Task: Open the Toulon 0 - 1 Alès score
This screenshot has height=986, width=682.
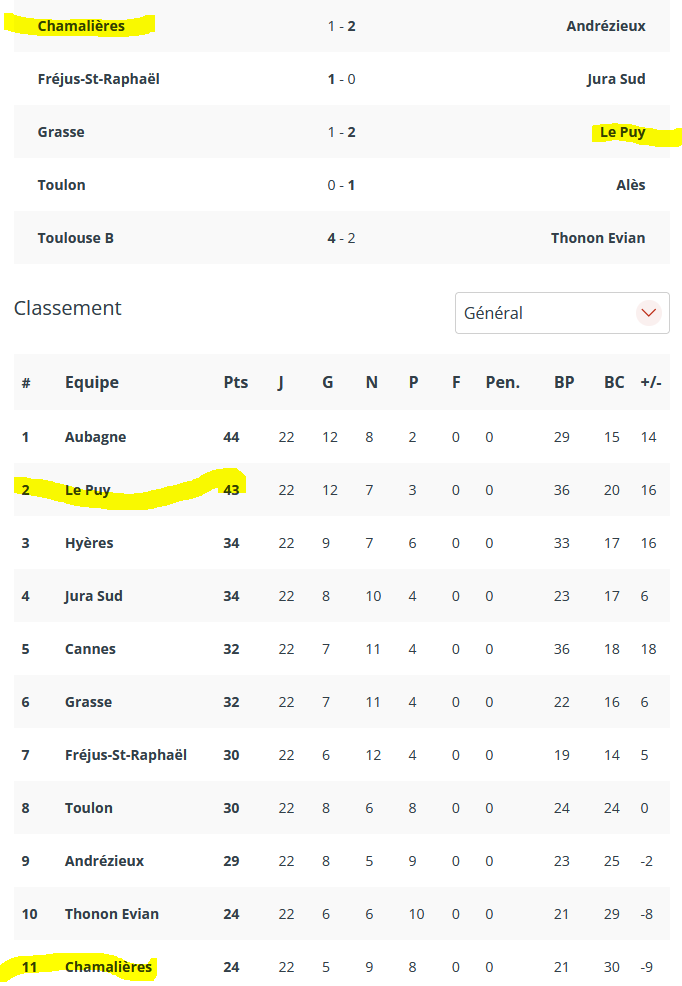Action: click(x=341, y=185)
